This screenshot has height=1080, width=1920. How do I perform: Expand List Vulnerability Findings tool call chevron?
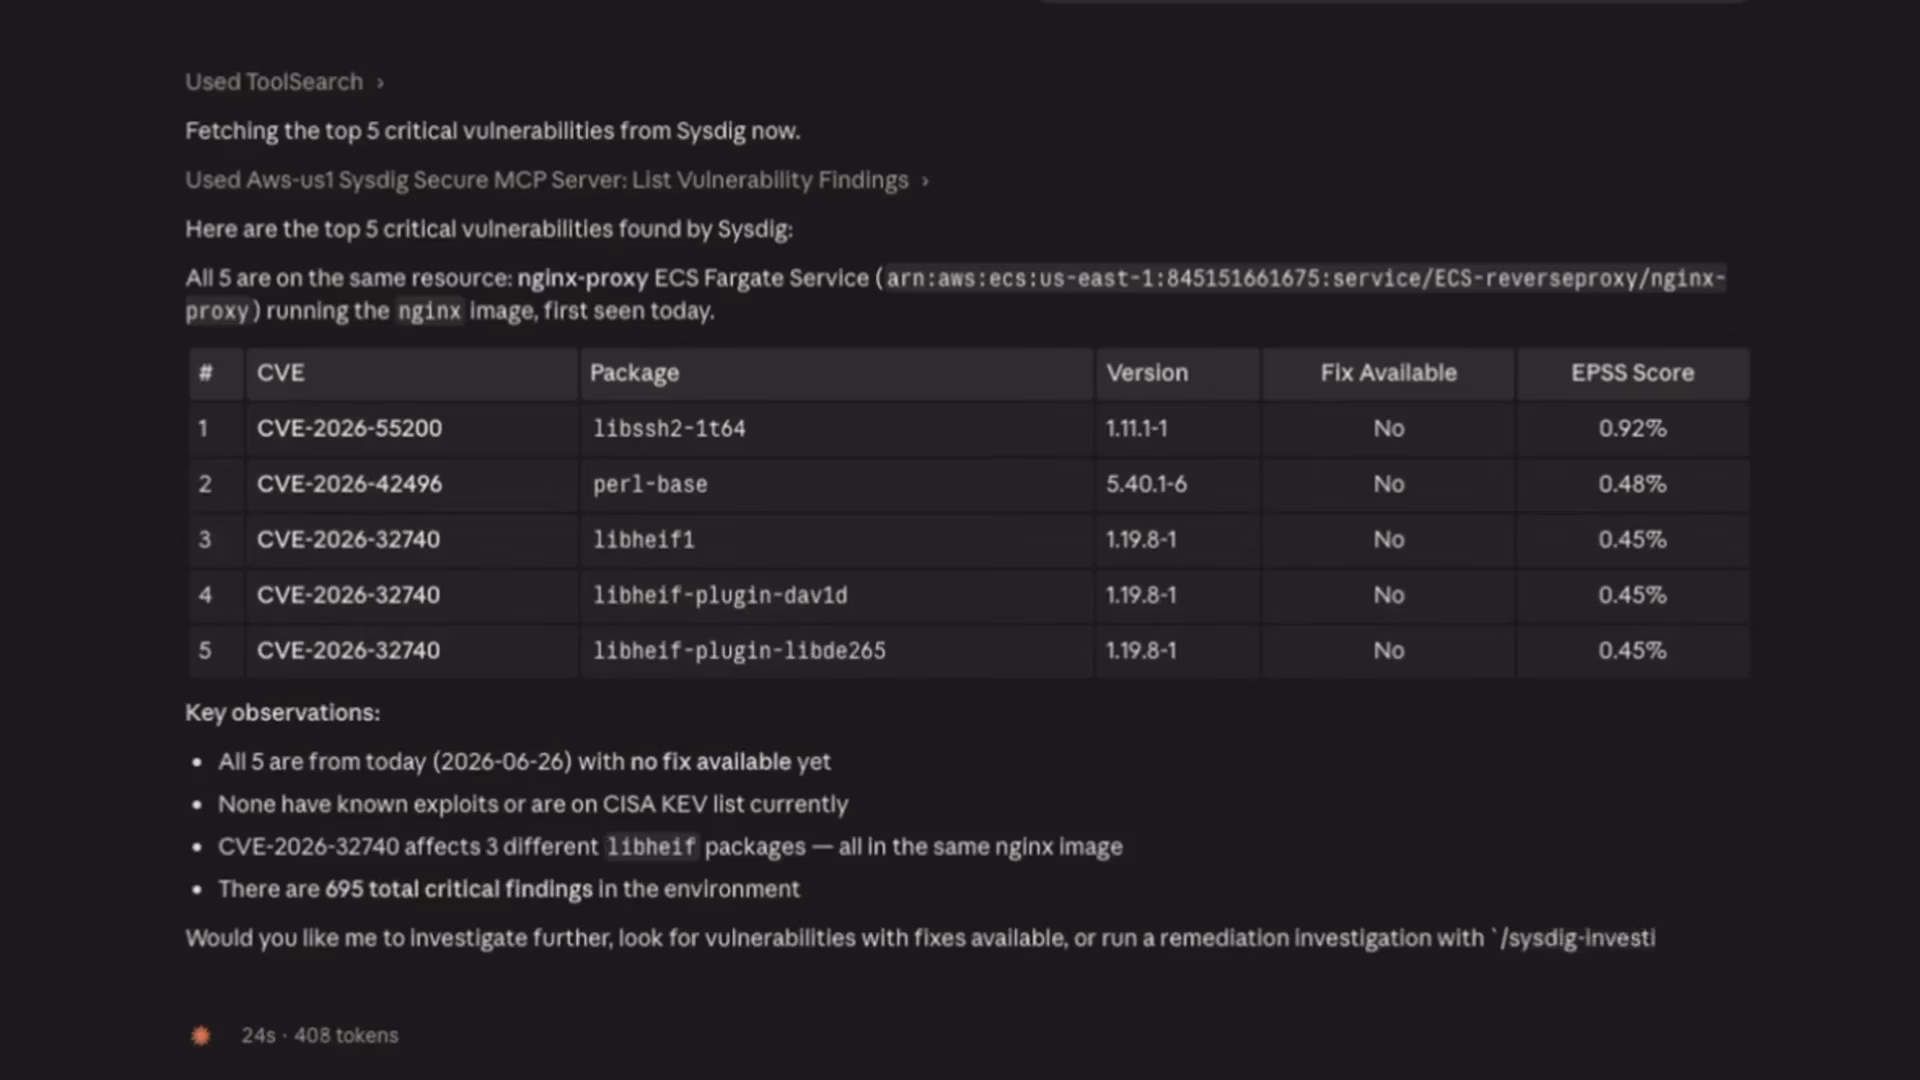(x=925, y=181)
